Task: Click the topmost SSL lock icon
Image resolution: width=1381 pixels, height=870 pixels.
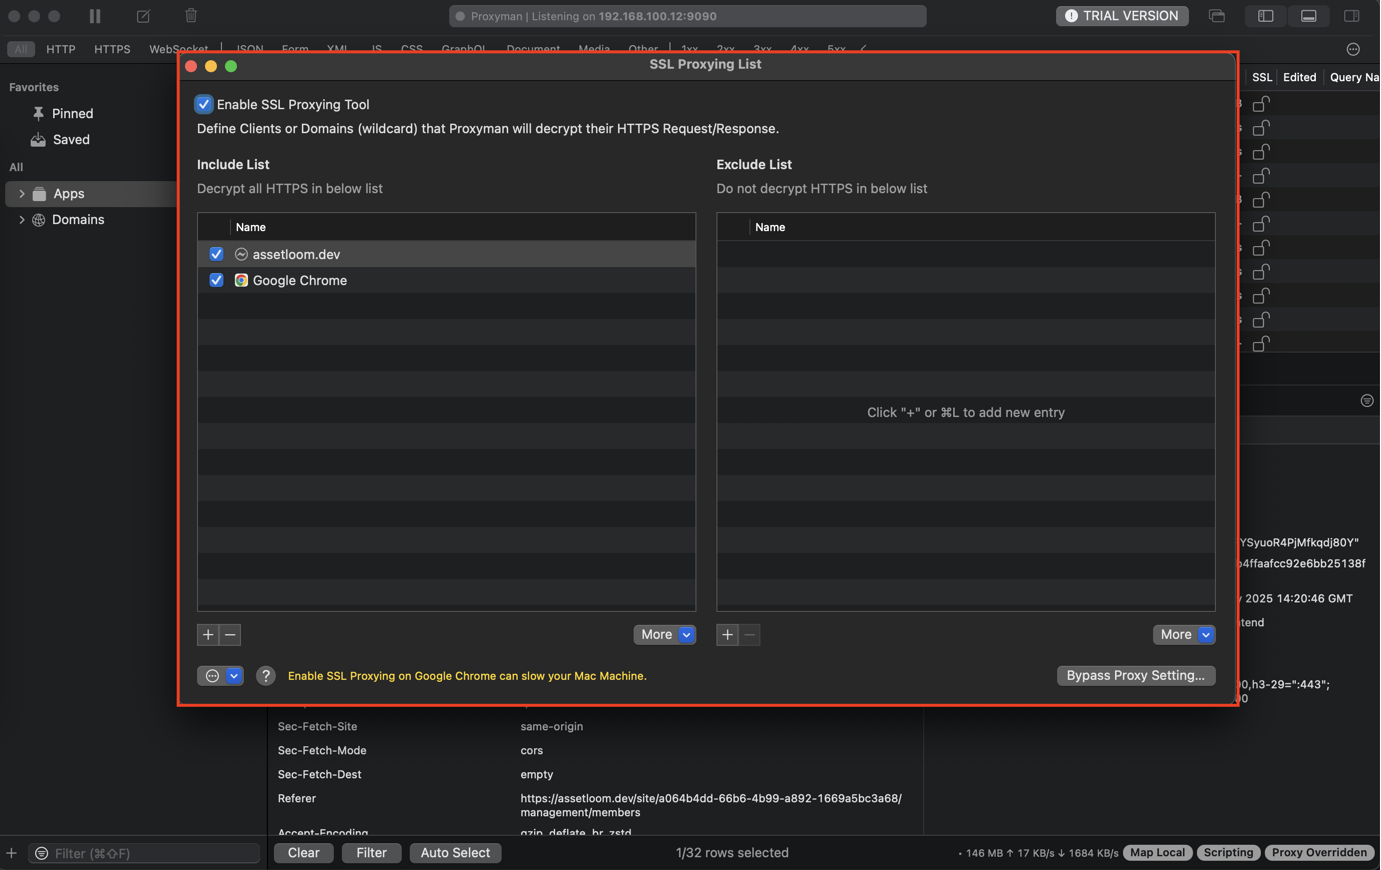Action: coord(1261,104)
